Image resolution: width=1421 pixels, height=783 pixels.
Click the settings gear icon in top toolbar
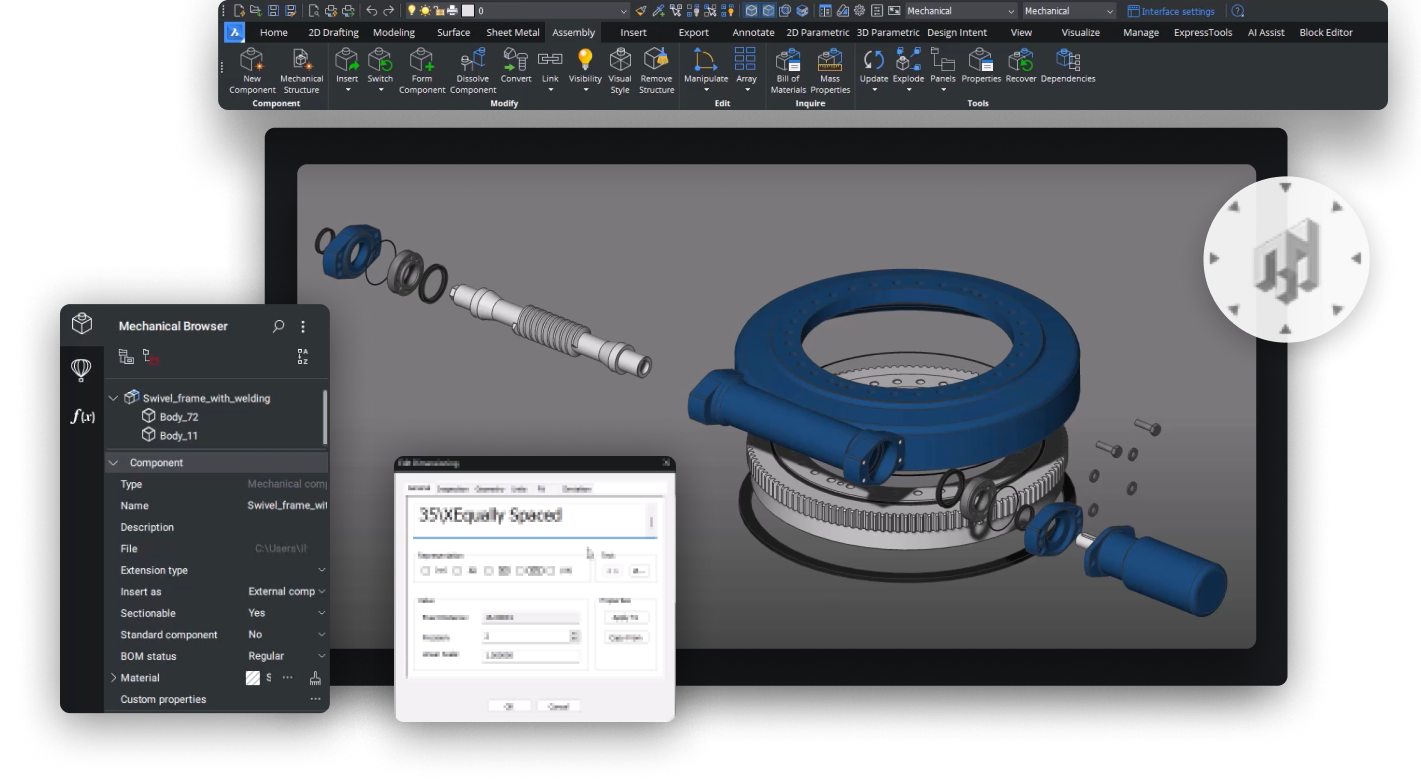click(x=859, y=11)
